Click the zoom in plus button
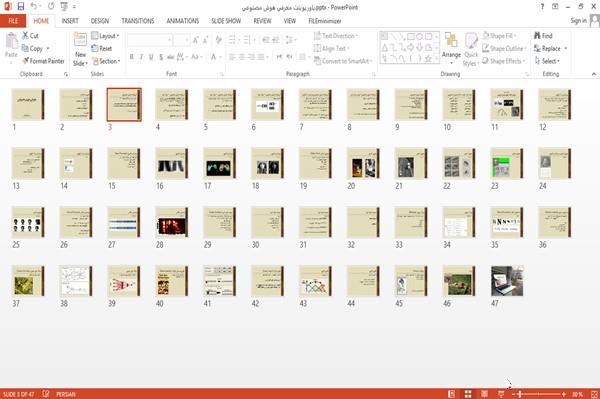Screen dimensions: 600x399 tap(564, 394)
